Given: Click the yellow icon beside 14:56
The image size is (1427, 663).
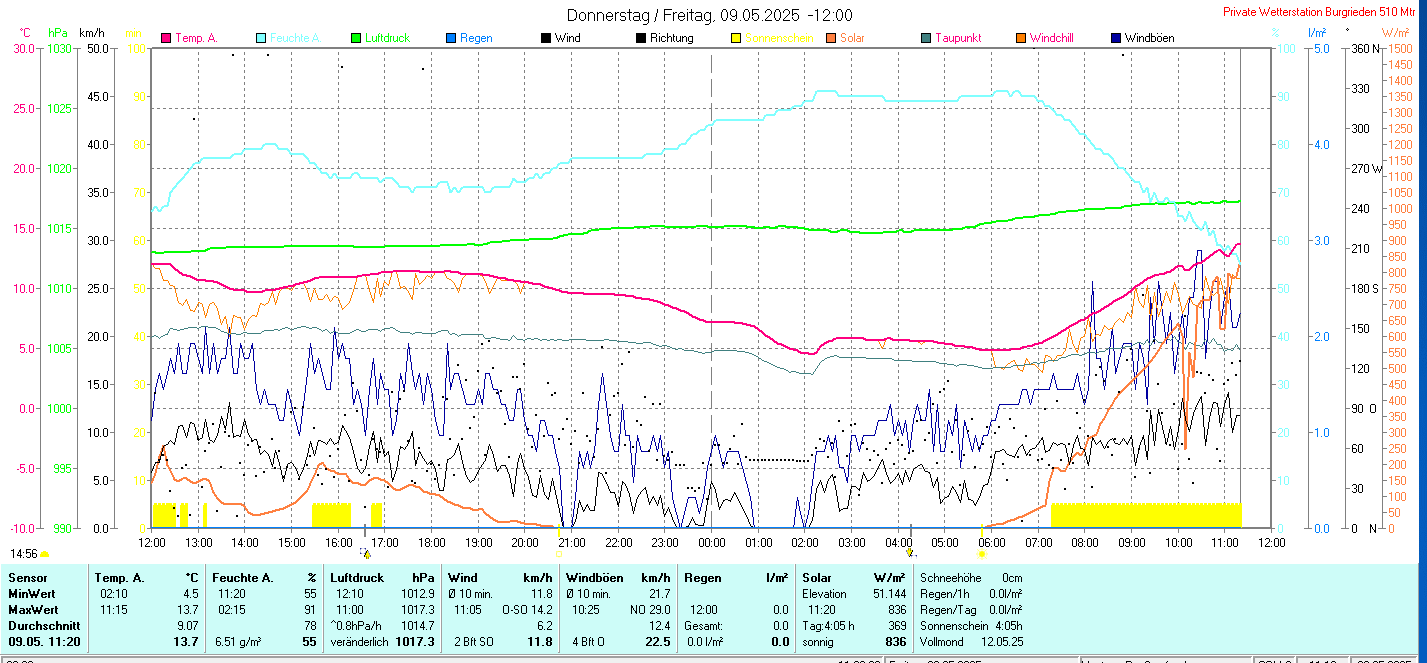Looking at the screenshot, I should 44,553.
